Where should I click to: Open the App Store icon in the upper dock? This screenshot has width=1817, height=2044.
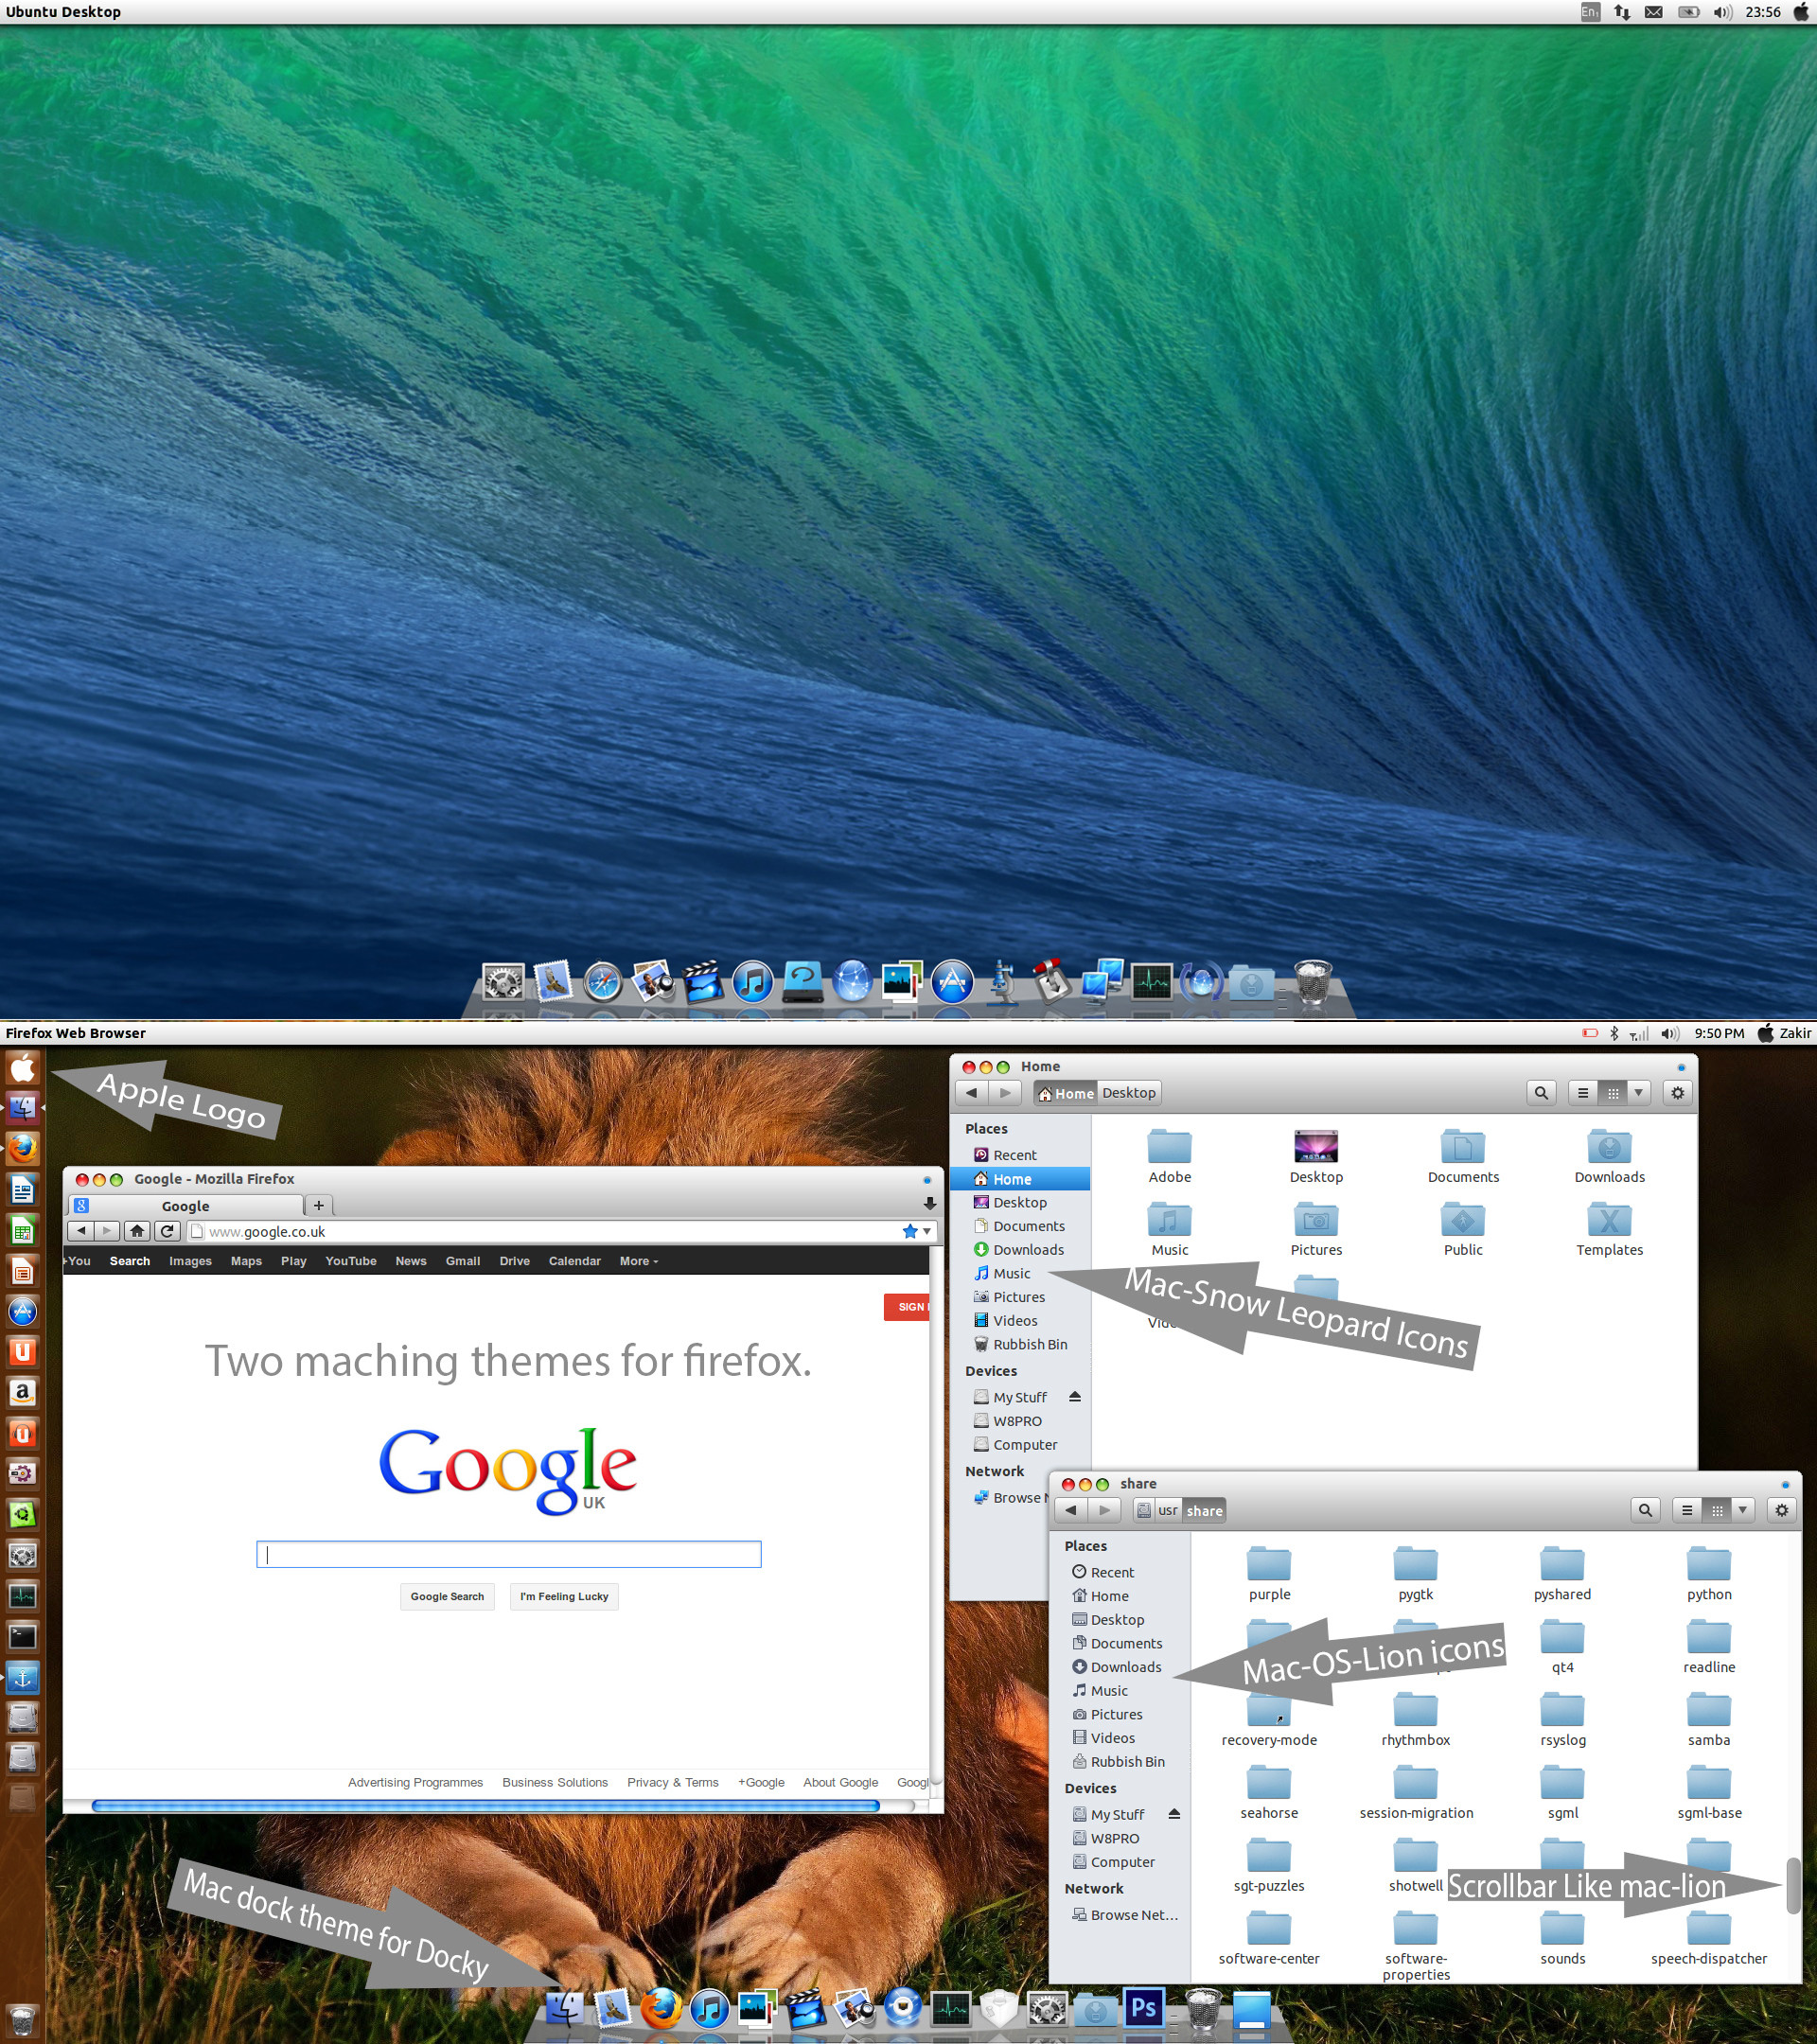952,982
